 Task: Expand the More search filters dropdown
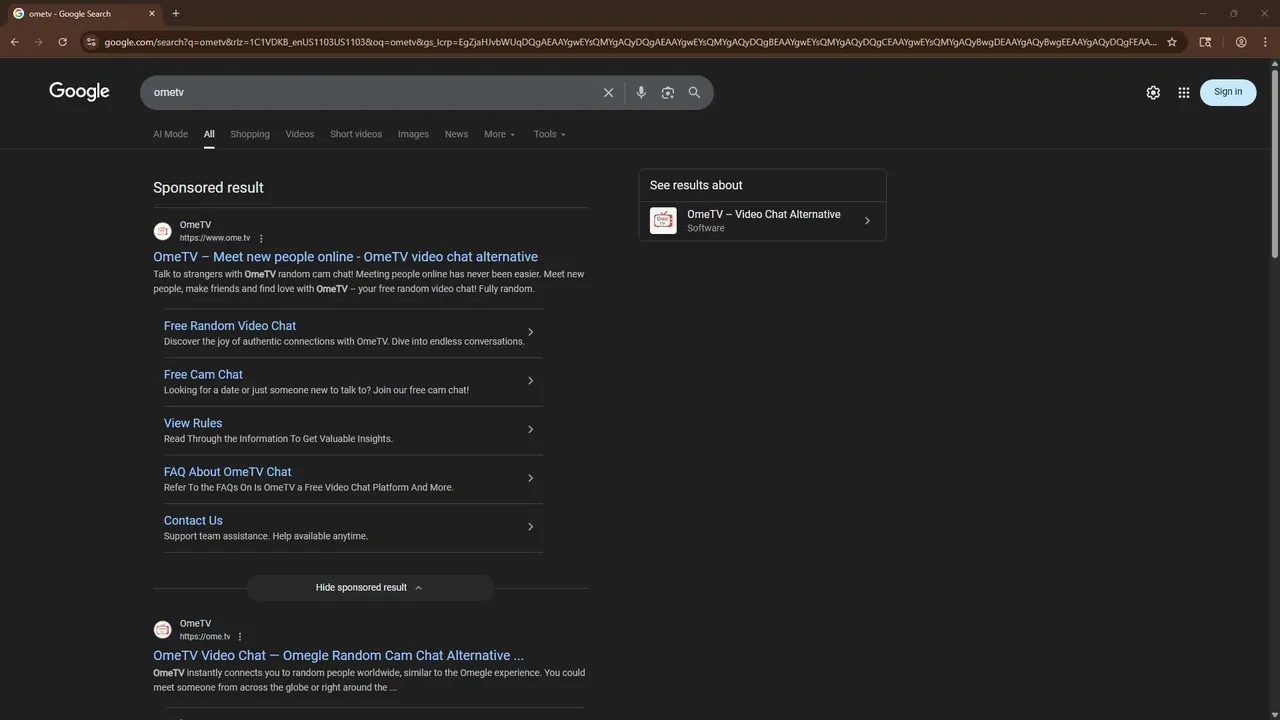pos(499,134)
